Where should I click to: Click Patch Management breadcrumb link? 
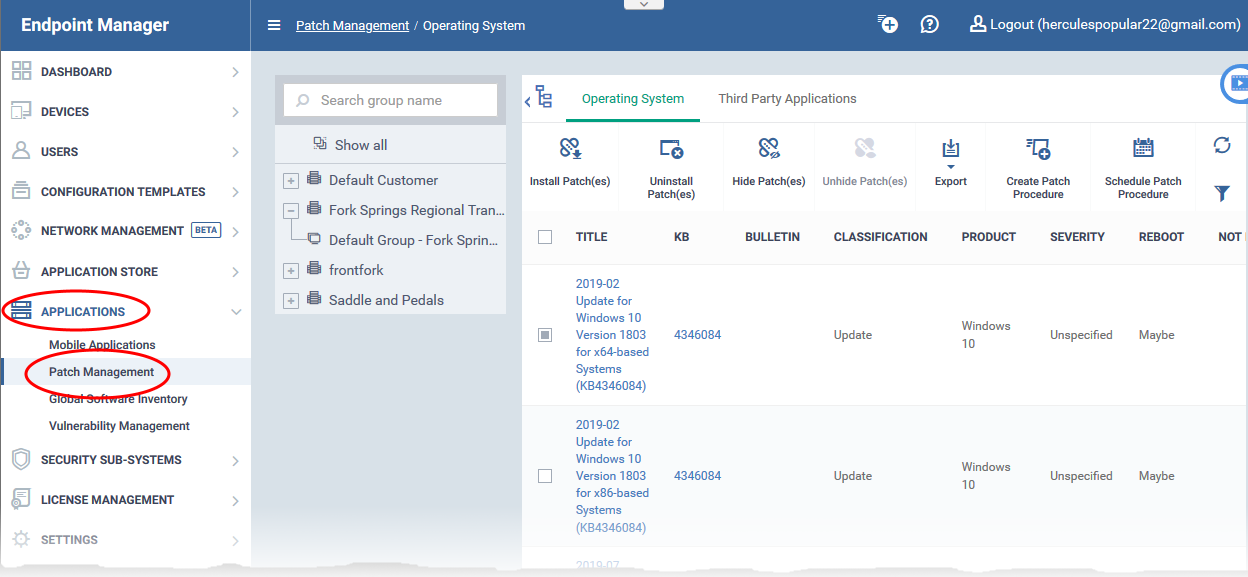pyautogui.click(x=352, y=25)
